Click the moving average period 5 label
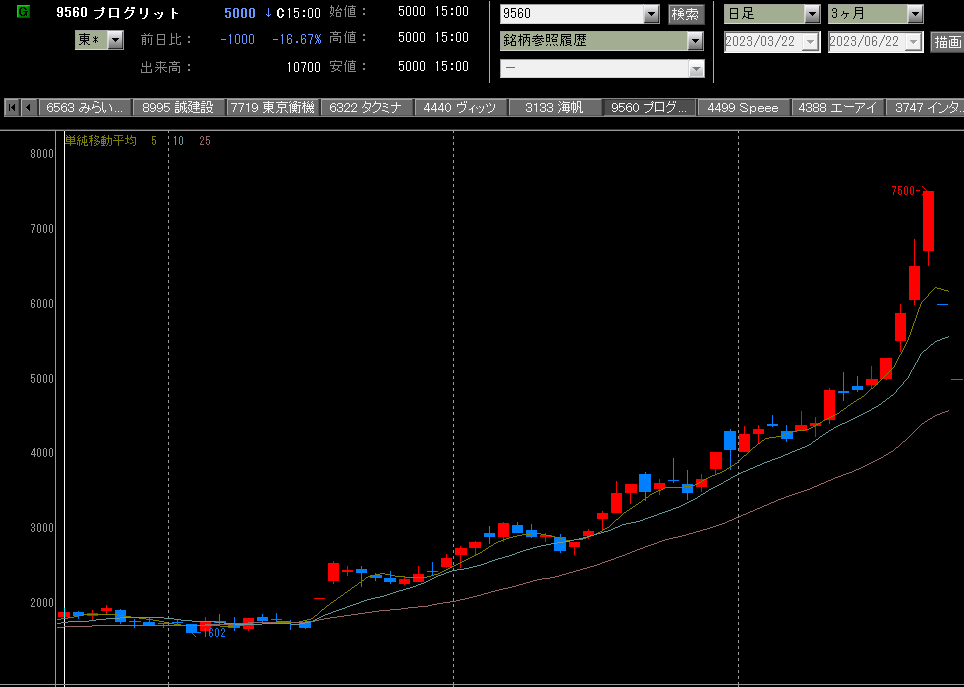The height and width of the screenshot is (687, 964). point(154,141)
